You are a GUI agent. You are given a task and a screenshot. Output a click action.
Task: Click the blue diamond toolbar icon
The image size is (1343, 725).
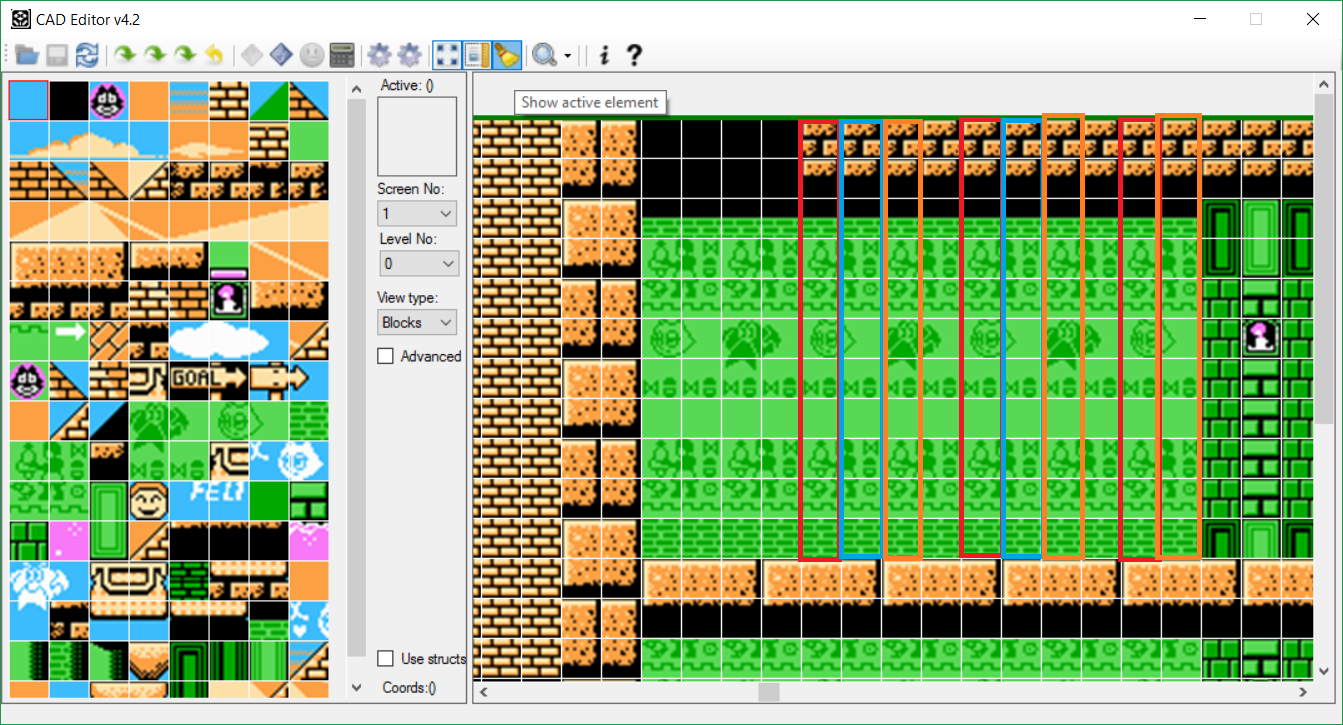pos(282,55)
